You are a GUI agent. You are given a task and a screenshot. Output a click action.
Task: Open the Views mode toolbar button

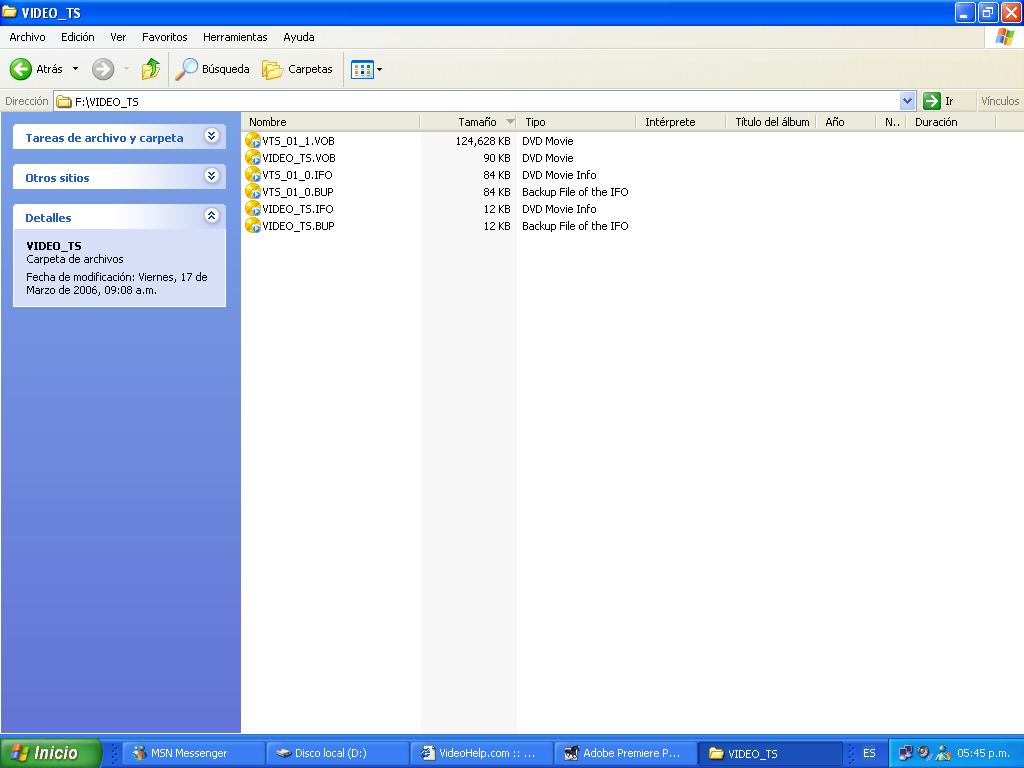[x=362, y=69]
